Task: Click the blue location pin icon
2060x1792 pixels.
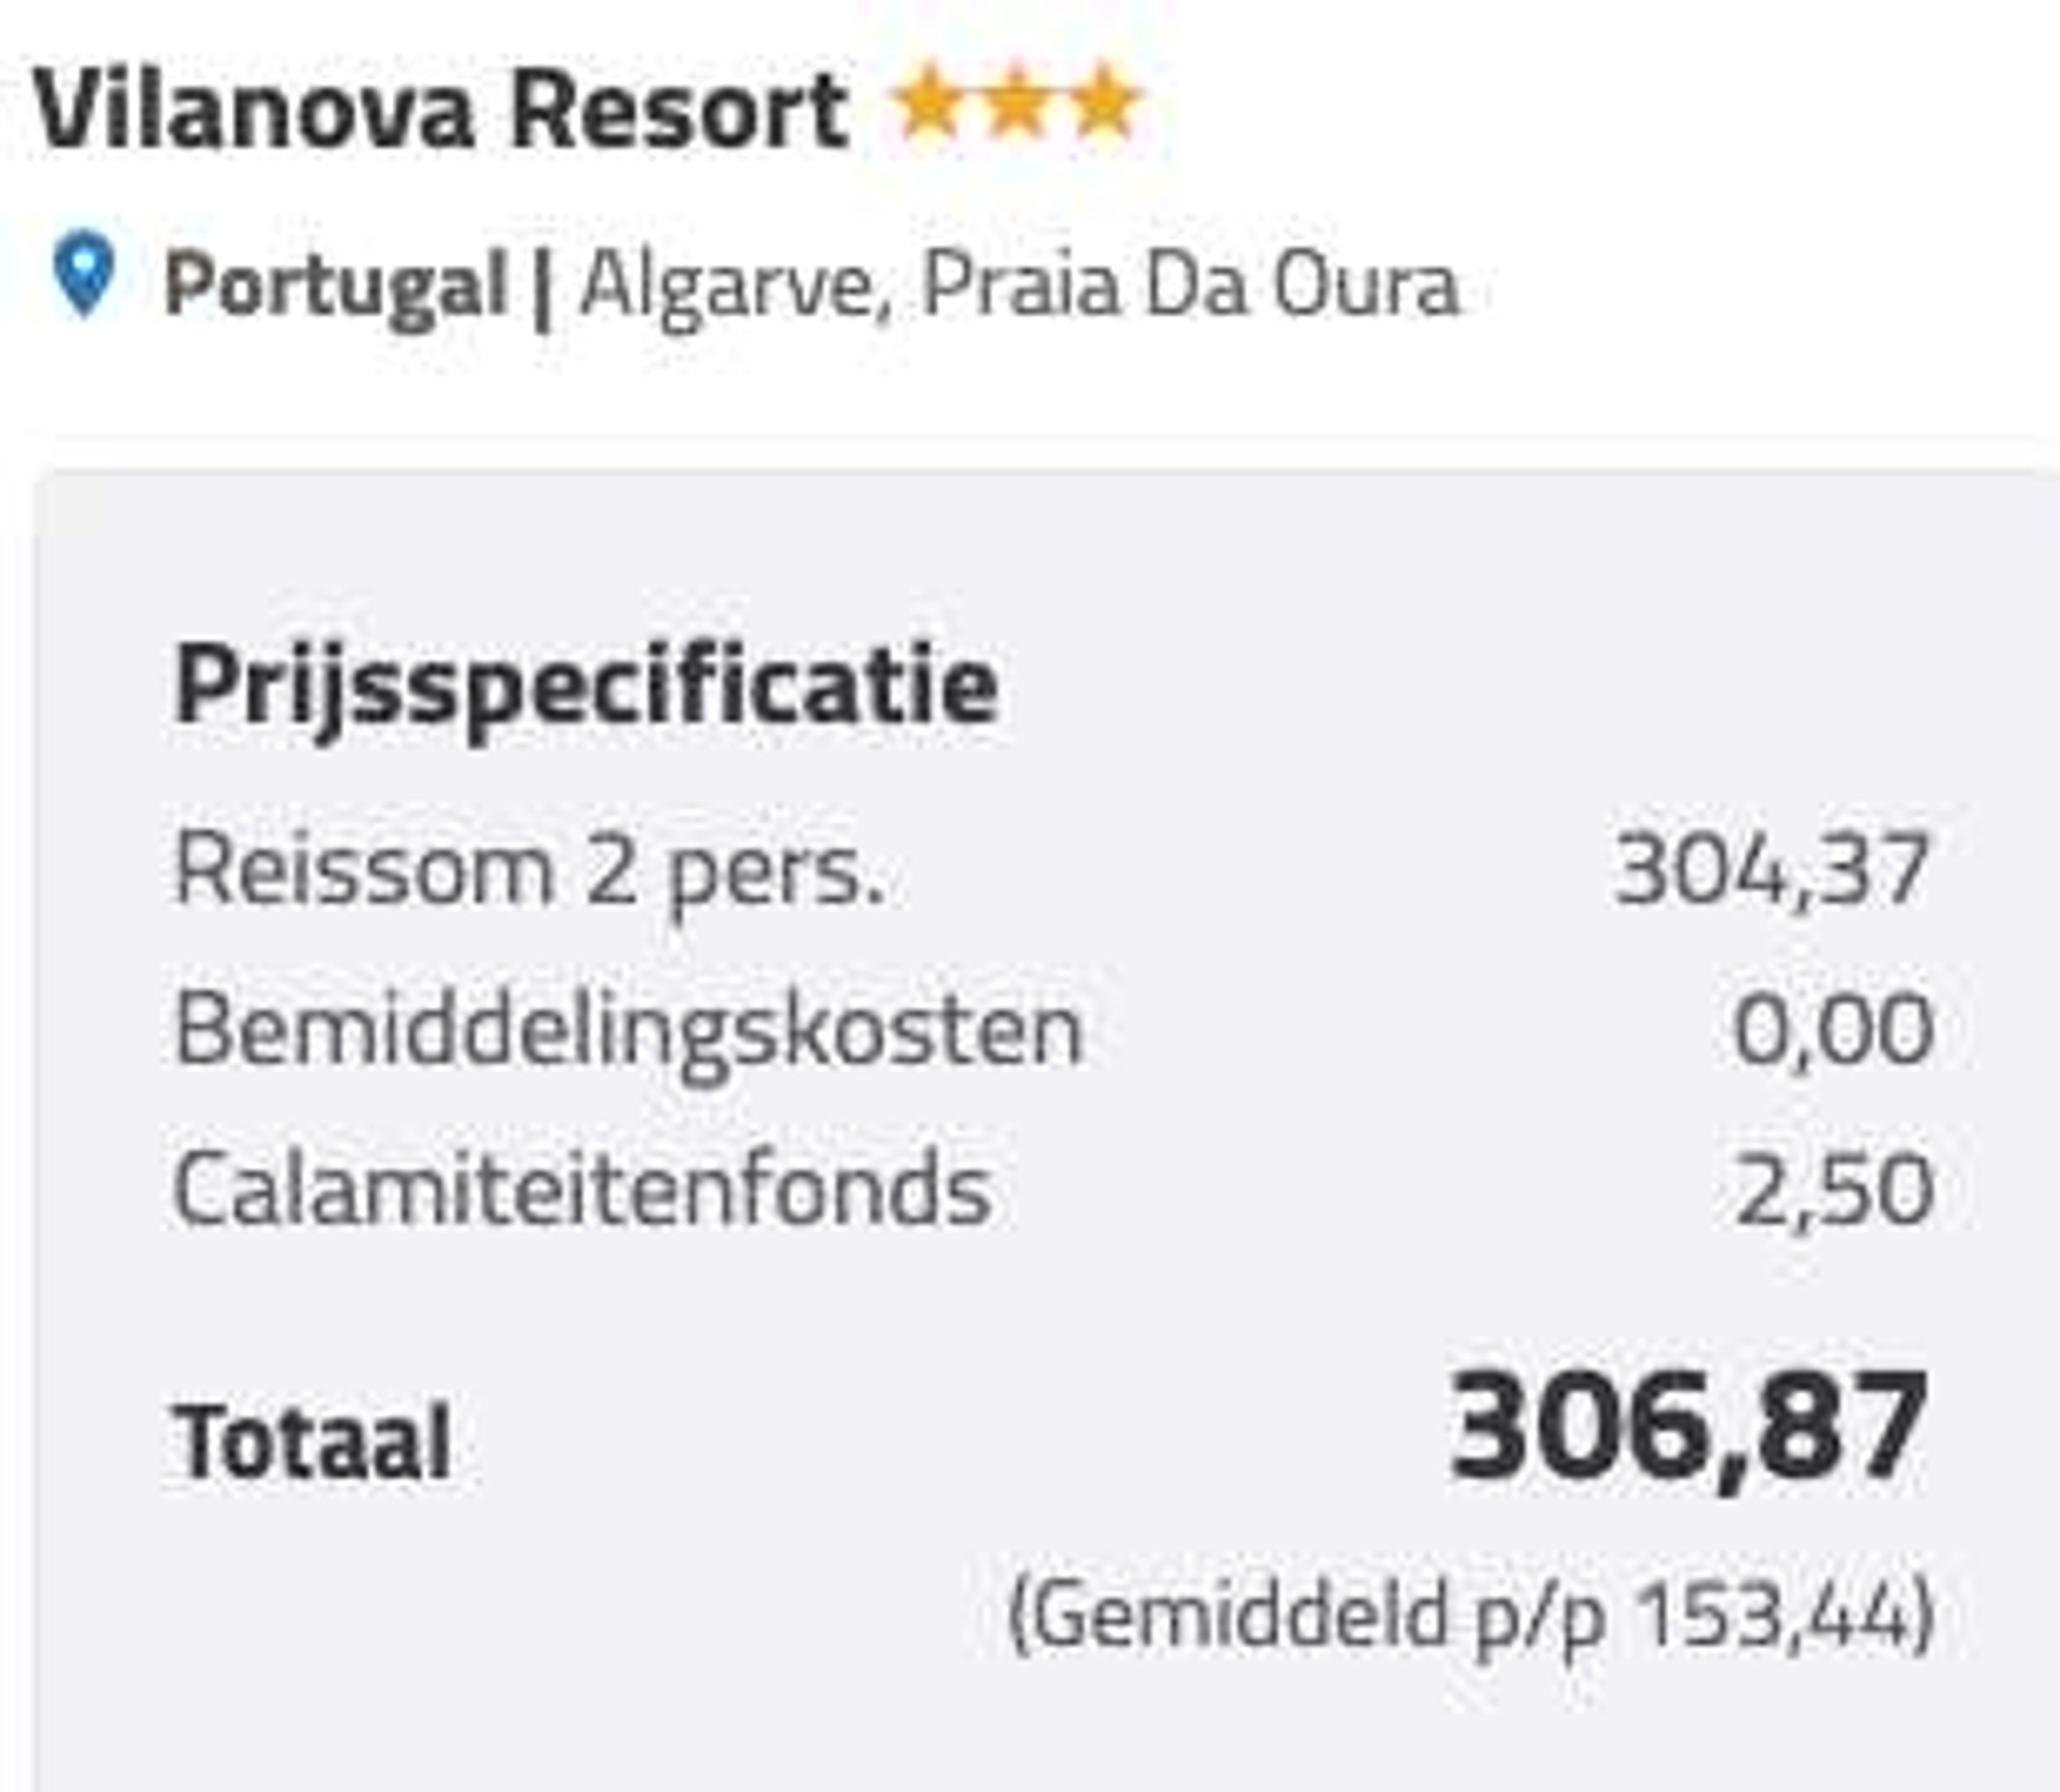Action: tap(84, 274)
